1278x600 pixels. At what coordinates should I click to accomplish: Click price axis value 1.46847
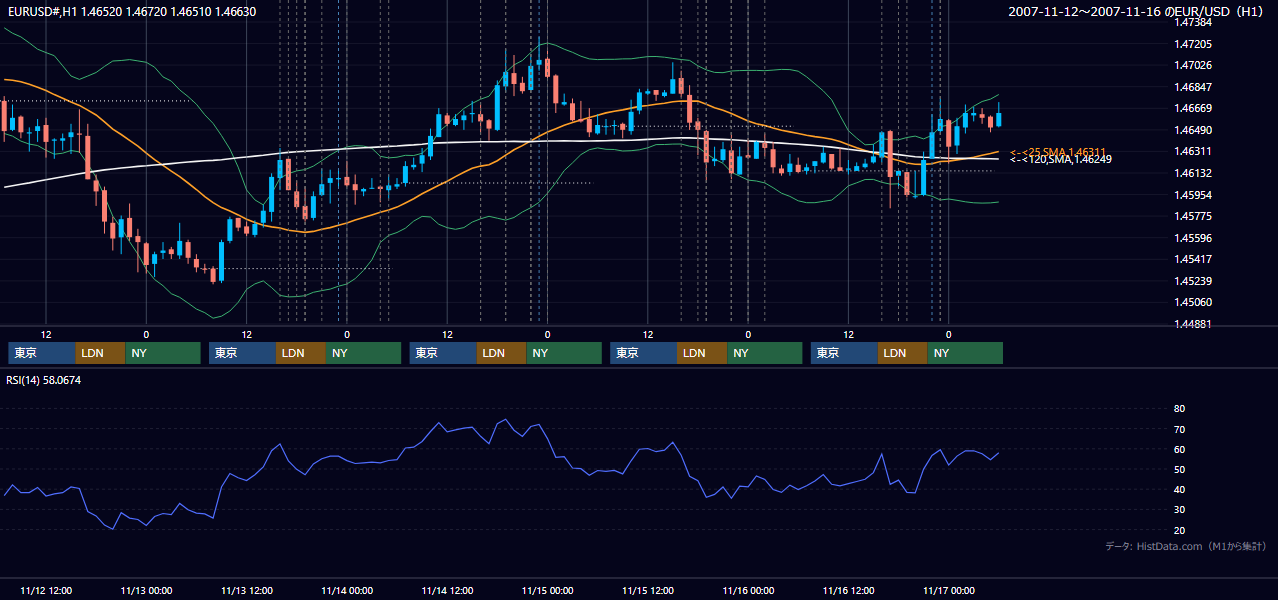click(1193, 88)
